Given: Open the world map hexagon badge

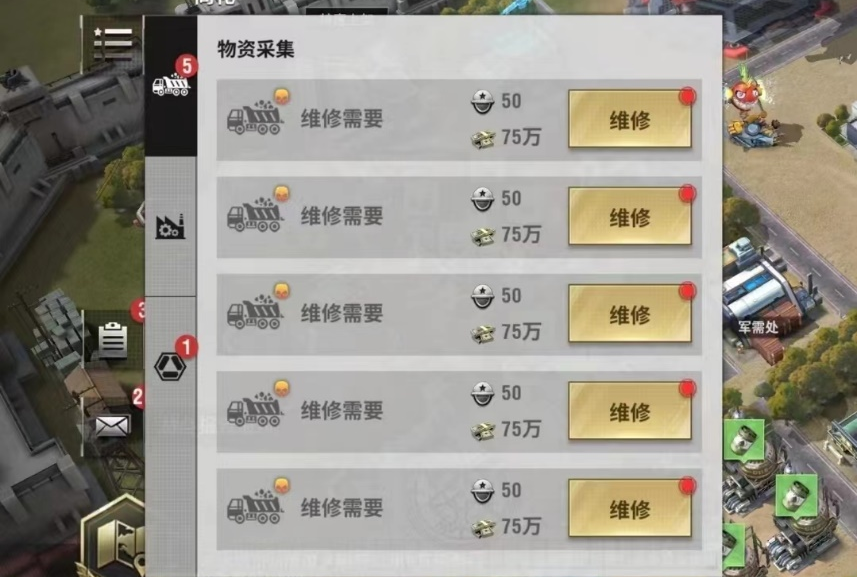Looking at the screenshot, I should click(115, 538).
